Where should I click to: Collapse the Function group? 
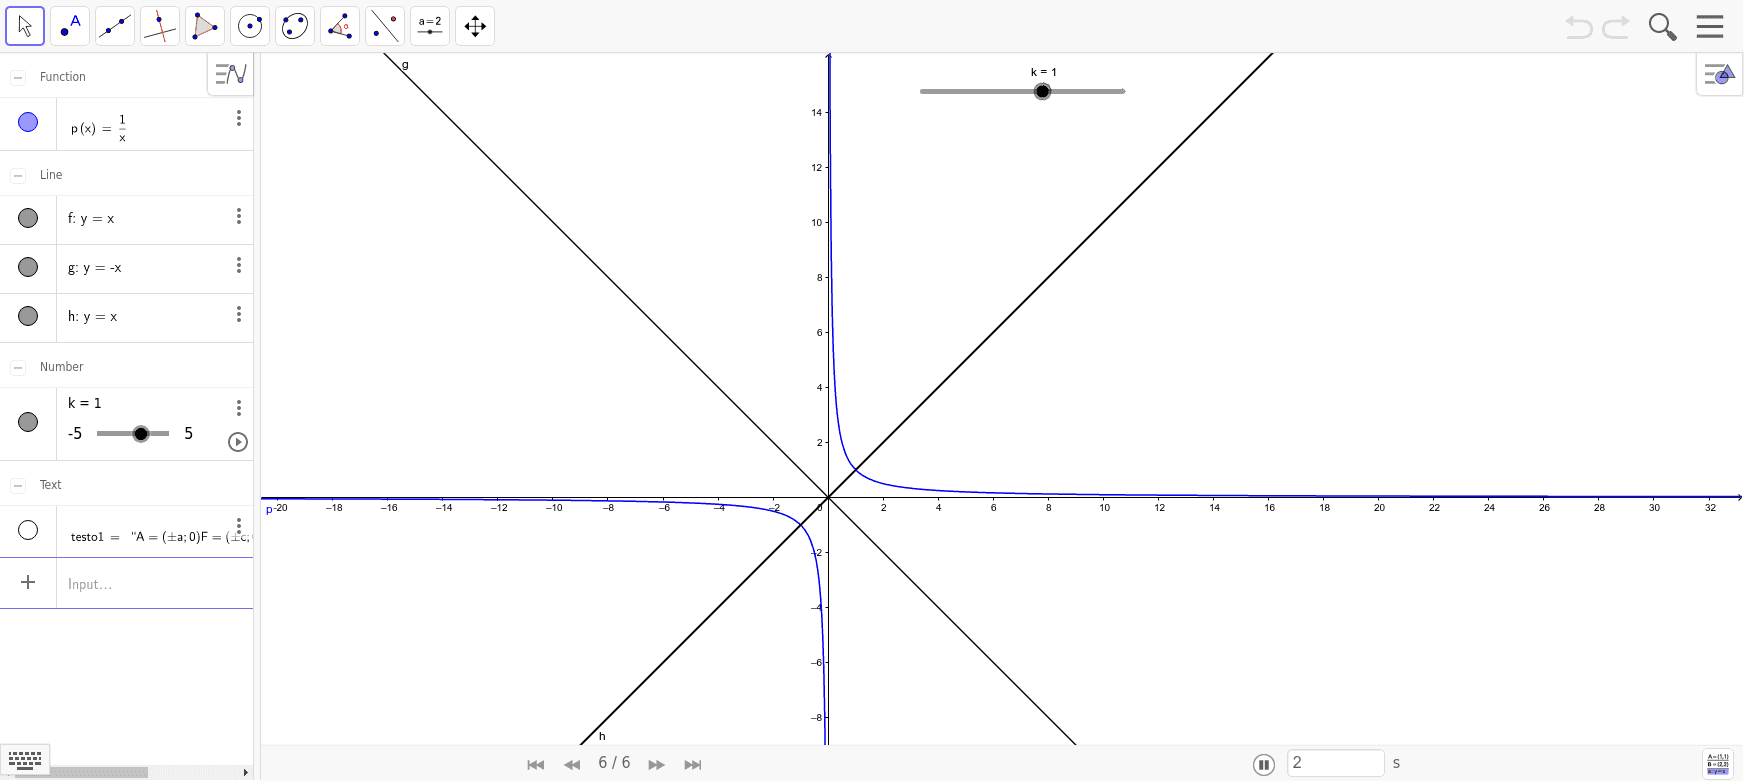pos(18,77)
